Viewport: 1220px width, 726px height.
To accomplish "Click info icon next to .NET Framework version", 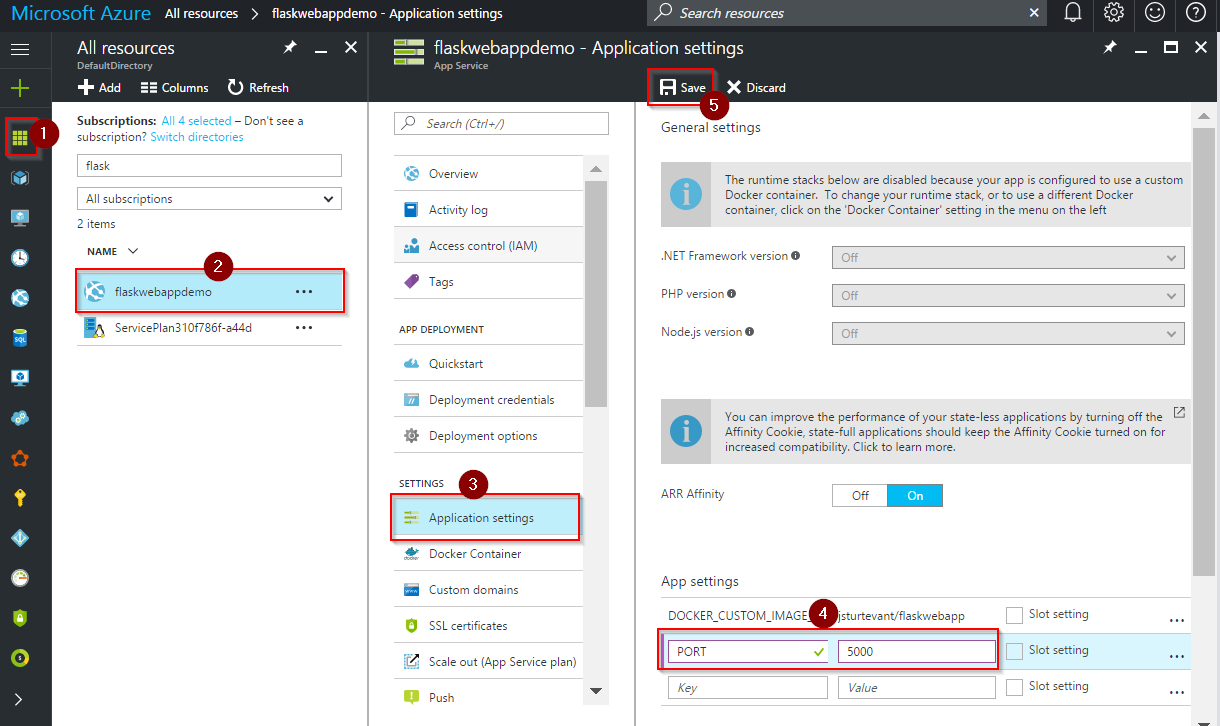I will point(796,256).
